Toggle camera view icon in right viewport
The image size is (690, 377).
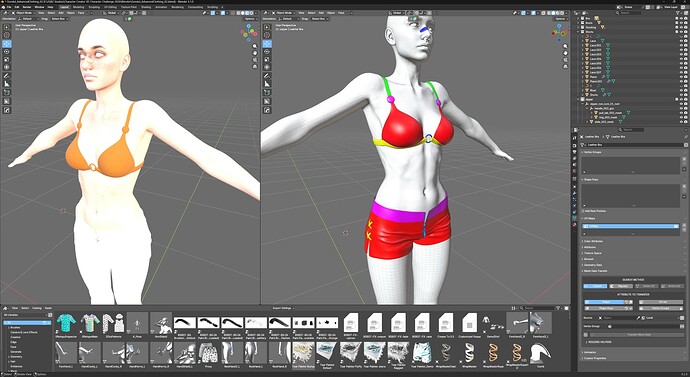[565, 59]
